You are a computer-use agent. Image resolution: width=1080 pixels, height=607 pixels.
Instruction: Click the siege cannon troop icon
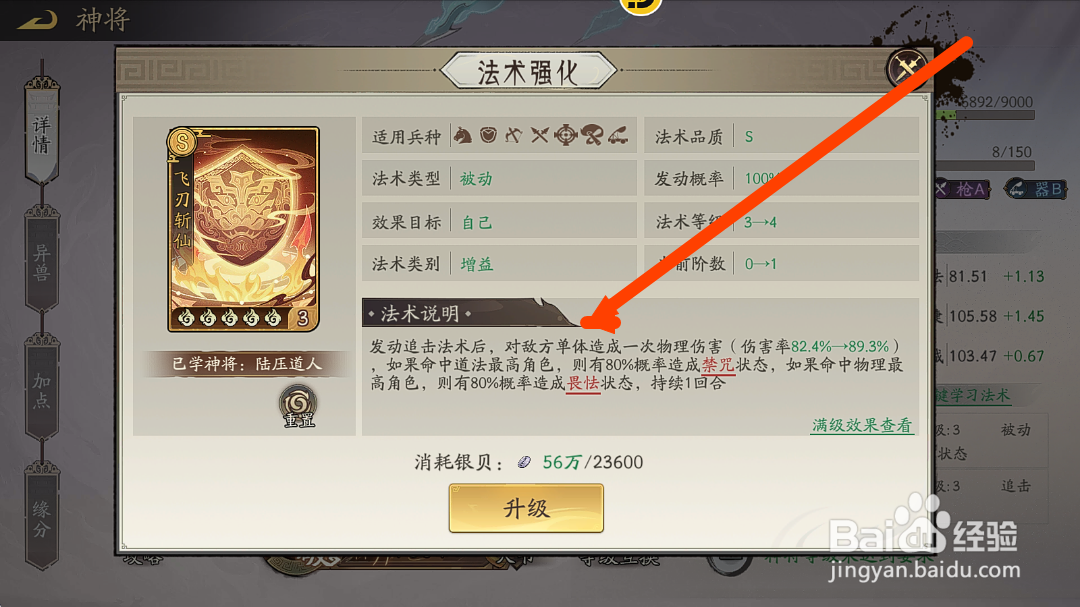618,135
